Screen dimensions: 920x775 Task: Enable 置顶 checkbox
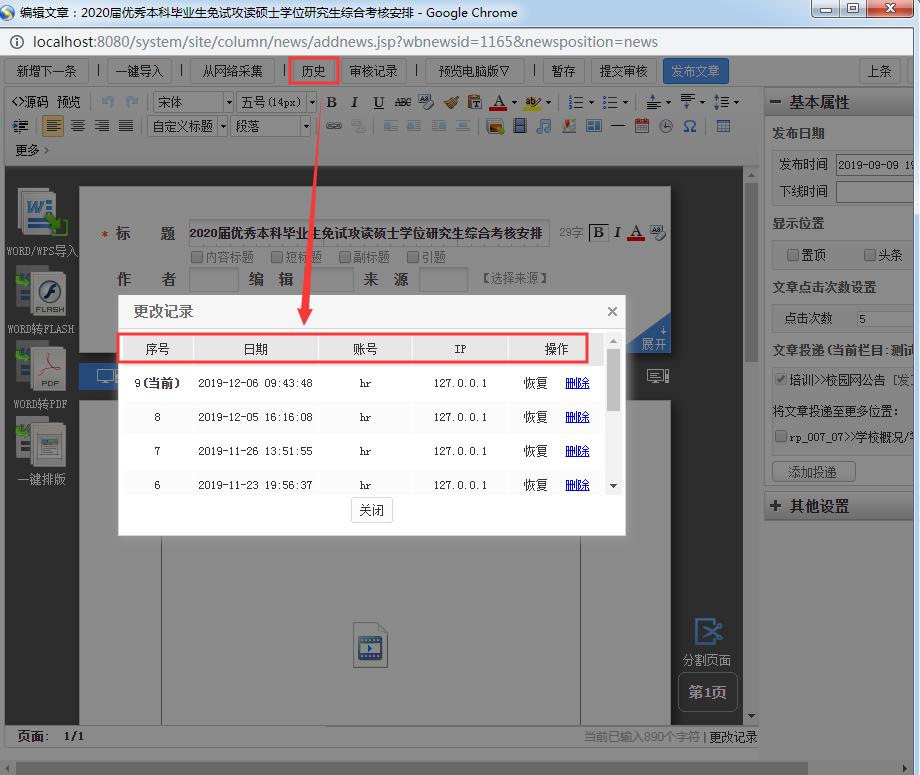click(x=793, y=255)
